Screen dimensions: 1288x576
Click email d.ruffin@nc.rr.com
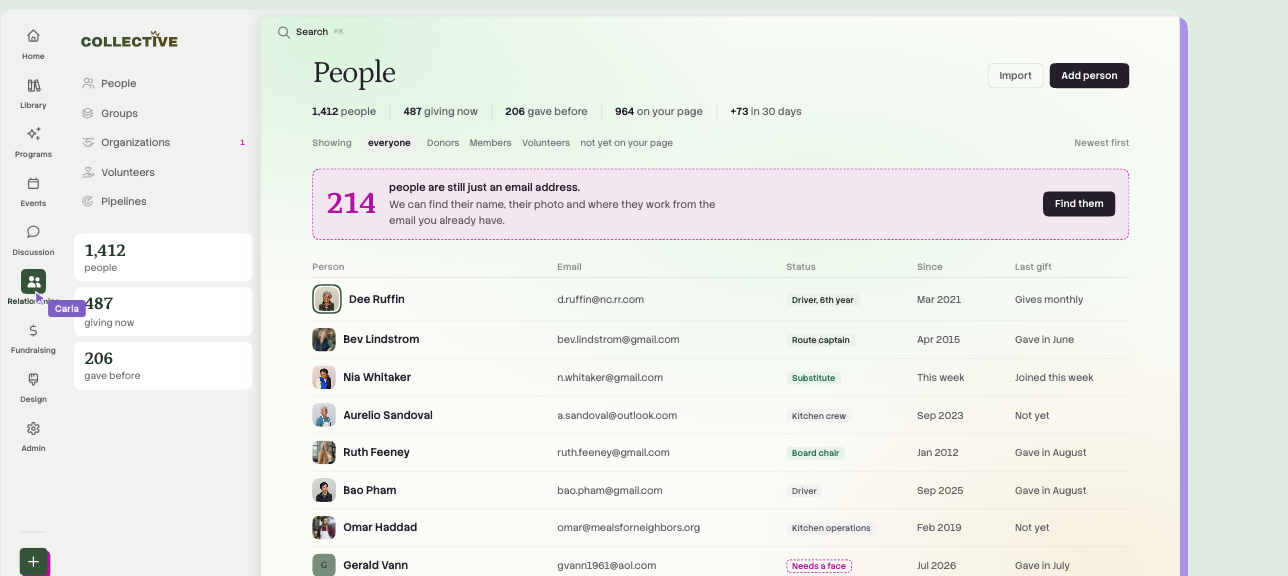coord(600,299)
